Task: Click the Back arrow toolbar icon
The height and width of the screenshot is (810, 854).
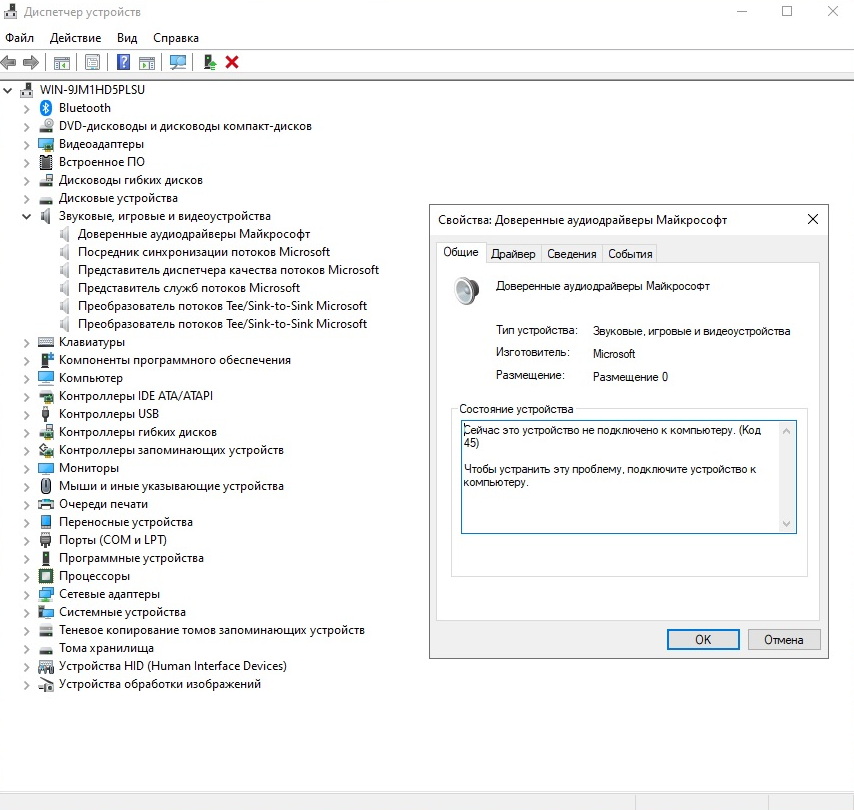Action: pyautogui.click(x=8, y=63)
